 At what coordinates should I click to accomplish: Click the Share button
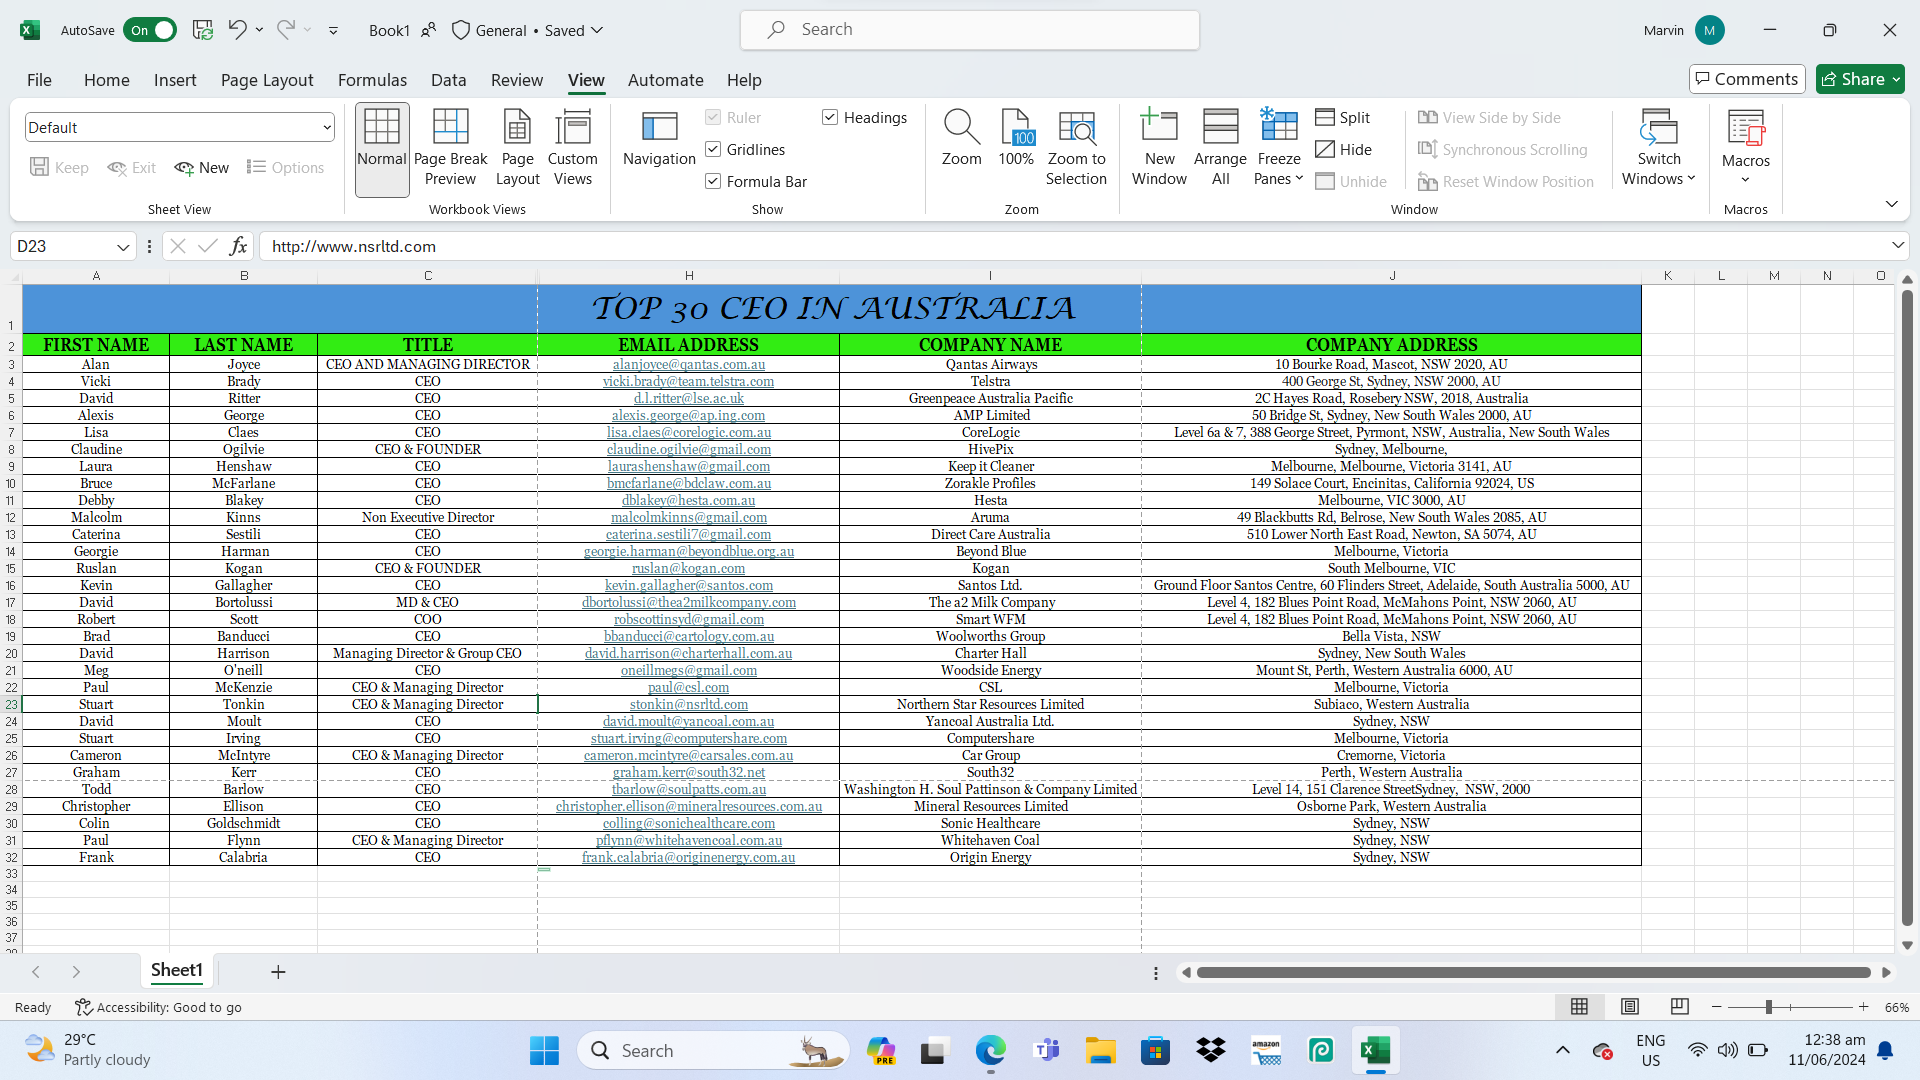(x=1859, y=79)
